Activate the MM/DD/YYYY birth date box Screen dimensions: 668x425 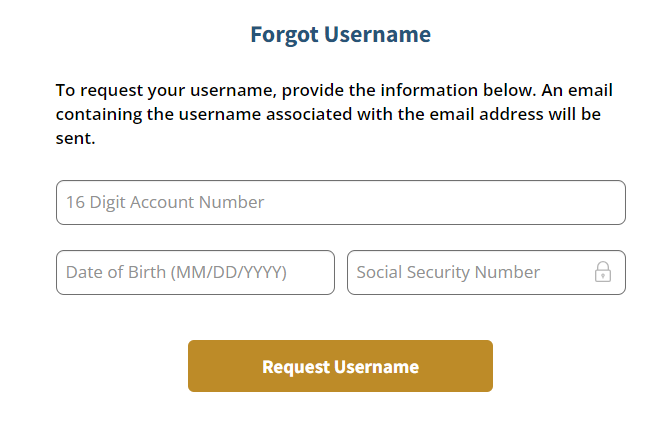pos(195,272)
